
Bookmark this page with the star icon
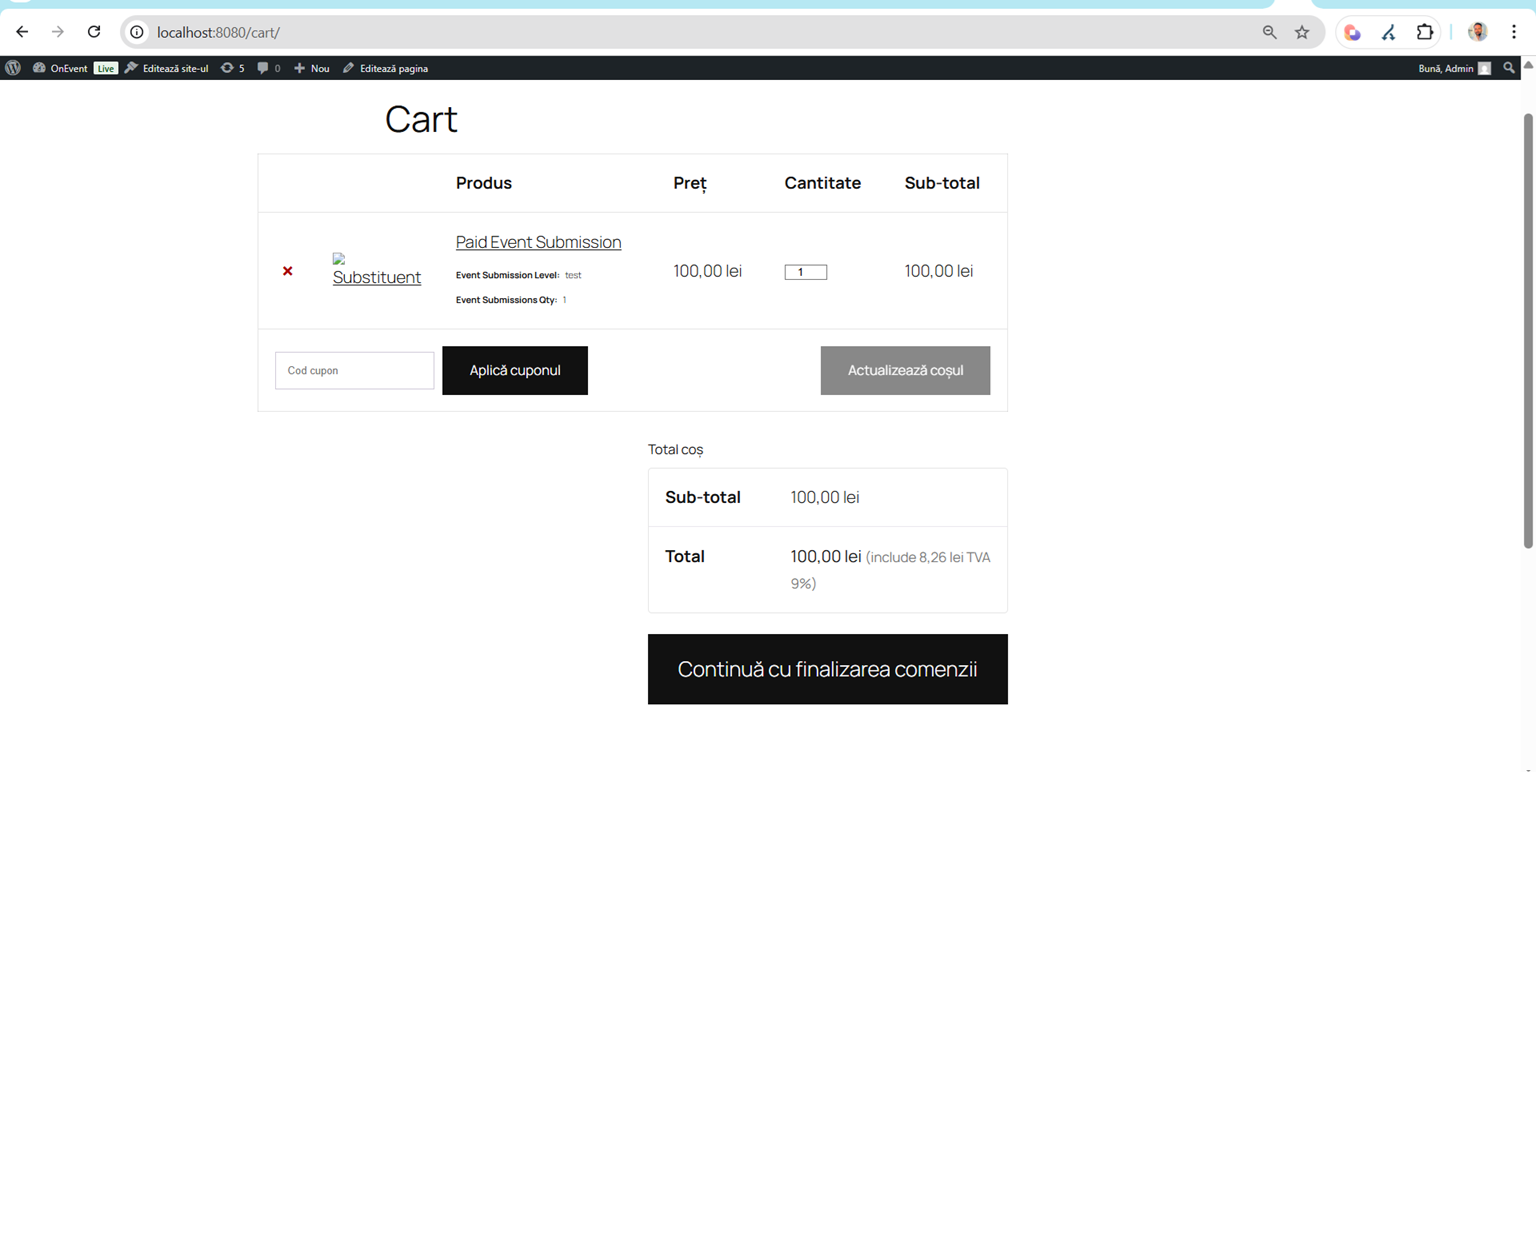pyautogui.click(x=1302, y=32)
